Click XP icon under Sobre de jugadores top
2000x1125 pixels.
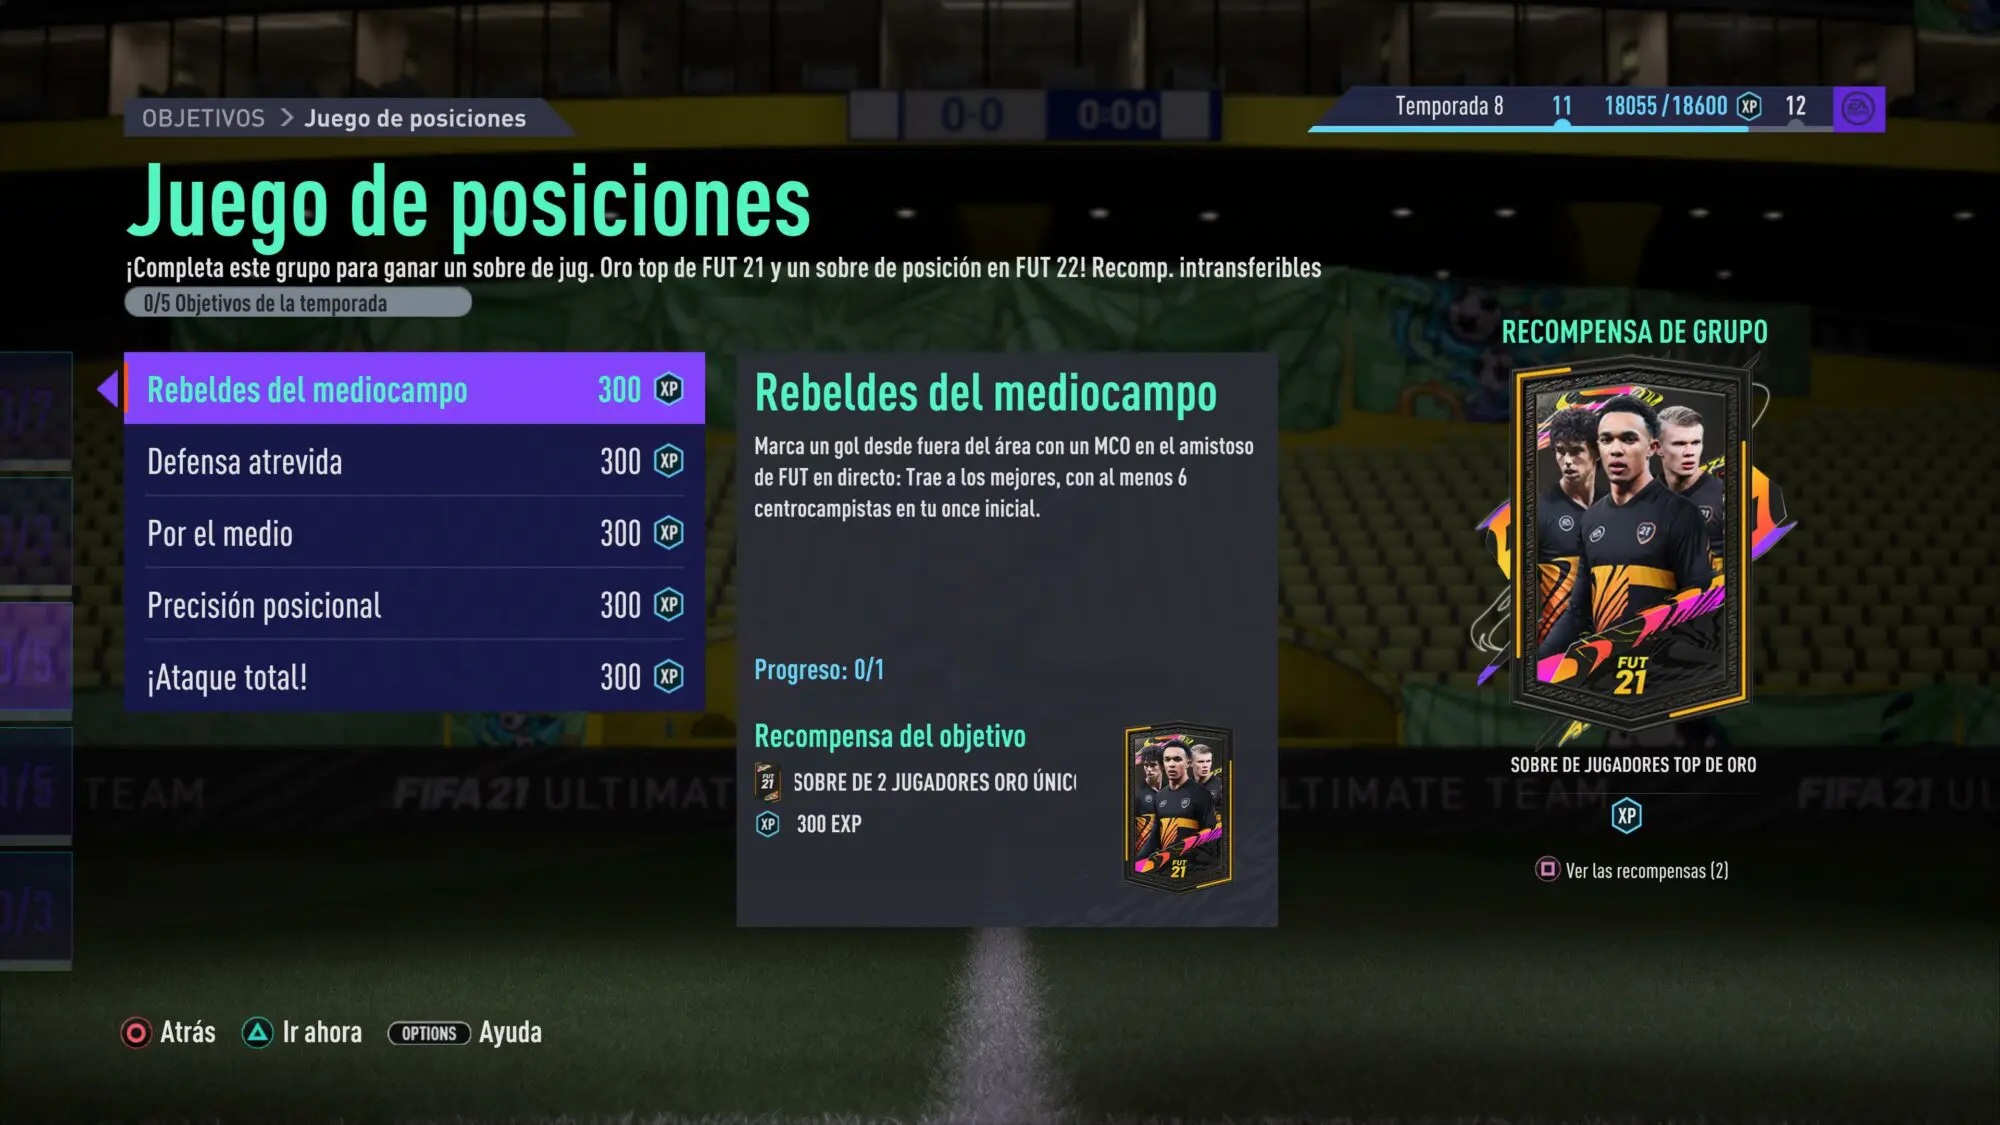coord(1627,816)
